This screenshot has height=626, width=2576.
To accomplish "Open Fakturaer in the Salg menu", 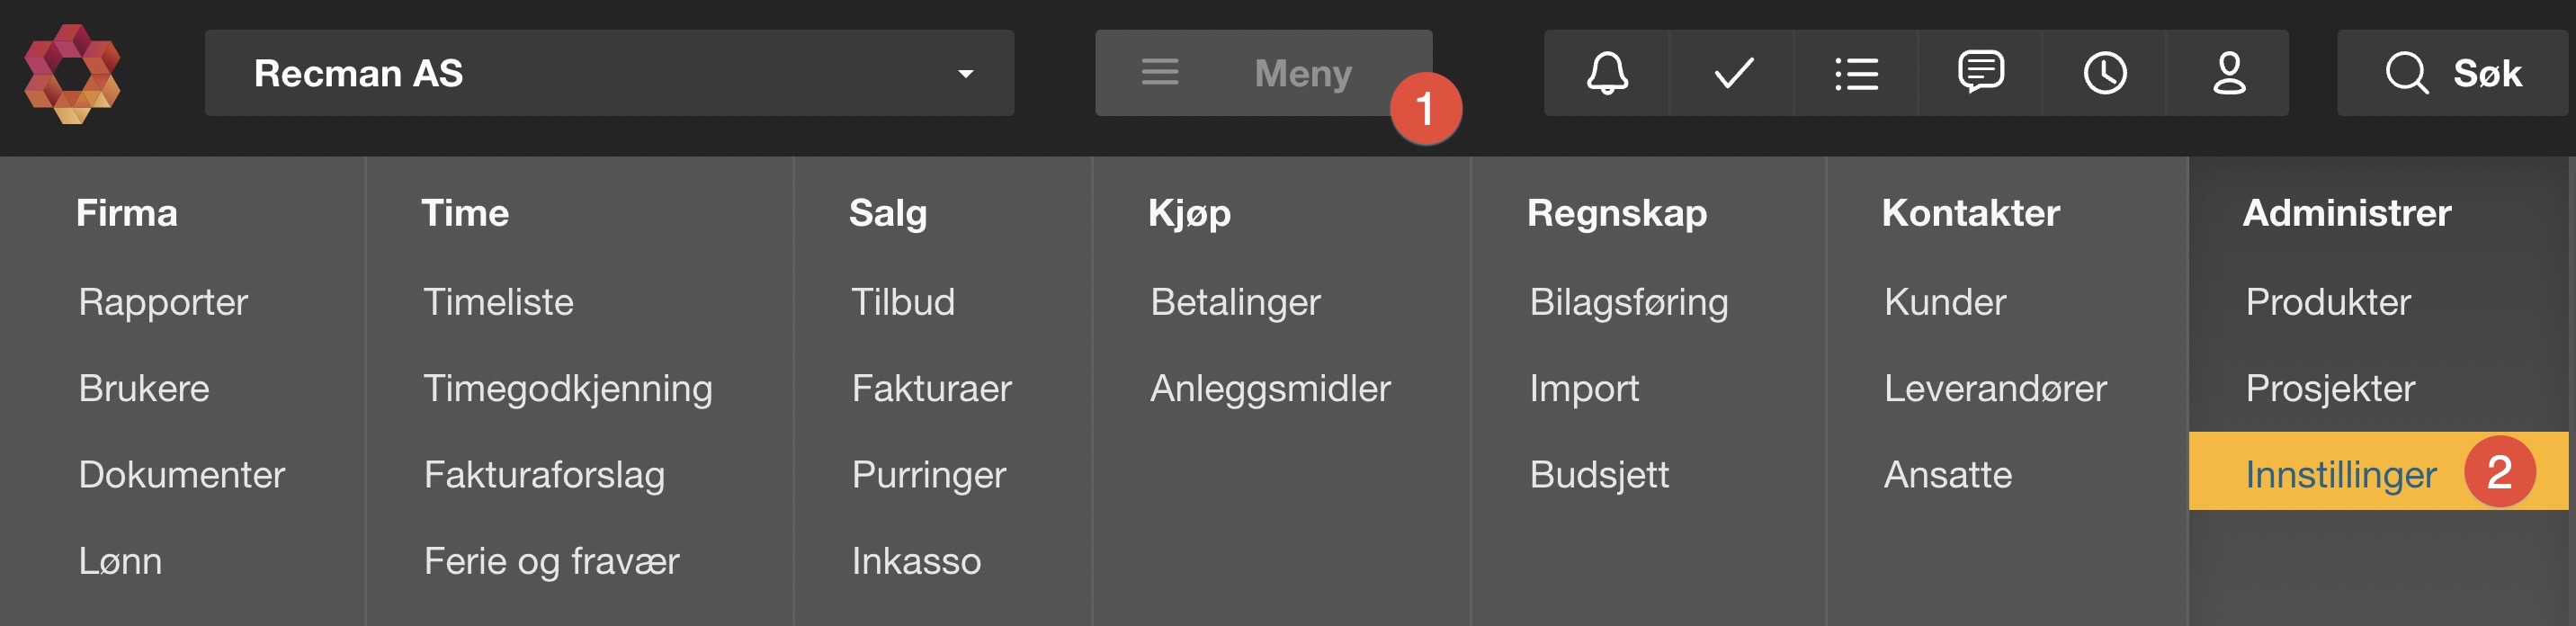I will (931, 388).
